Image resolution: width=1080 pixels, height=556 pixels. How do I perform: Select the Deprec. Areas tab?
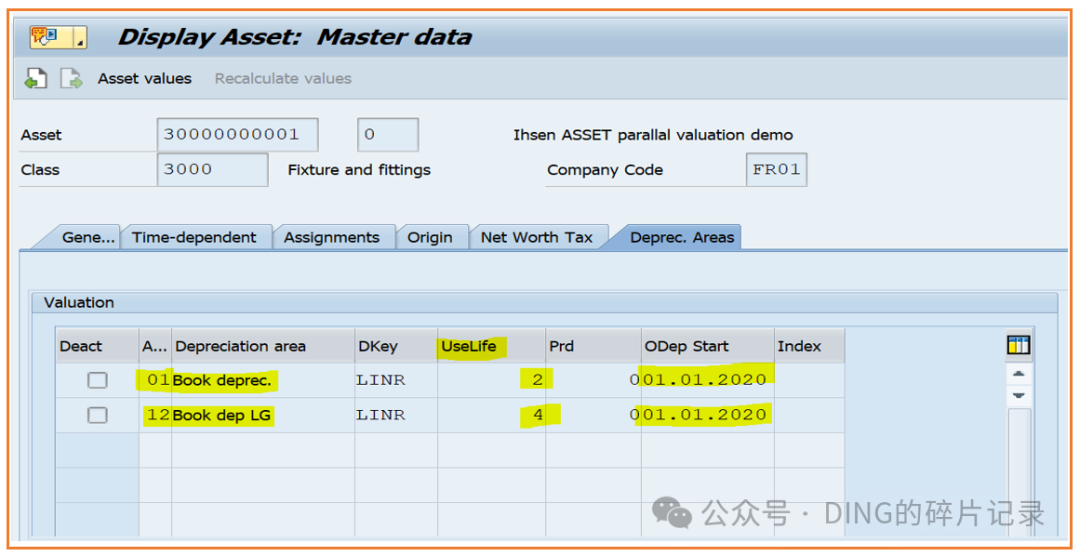pyautogui.click(x=682, y=237)
